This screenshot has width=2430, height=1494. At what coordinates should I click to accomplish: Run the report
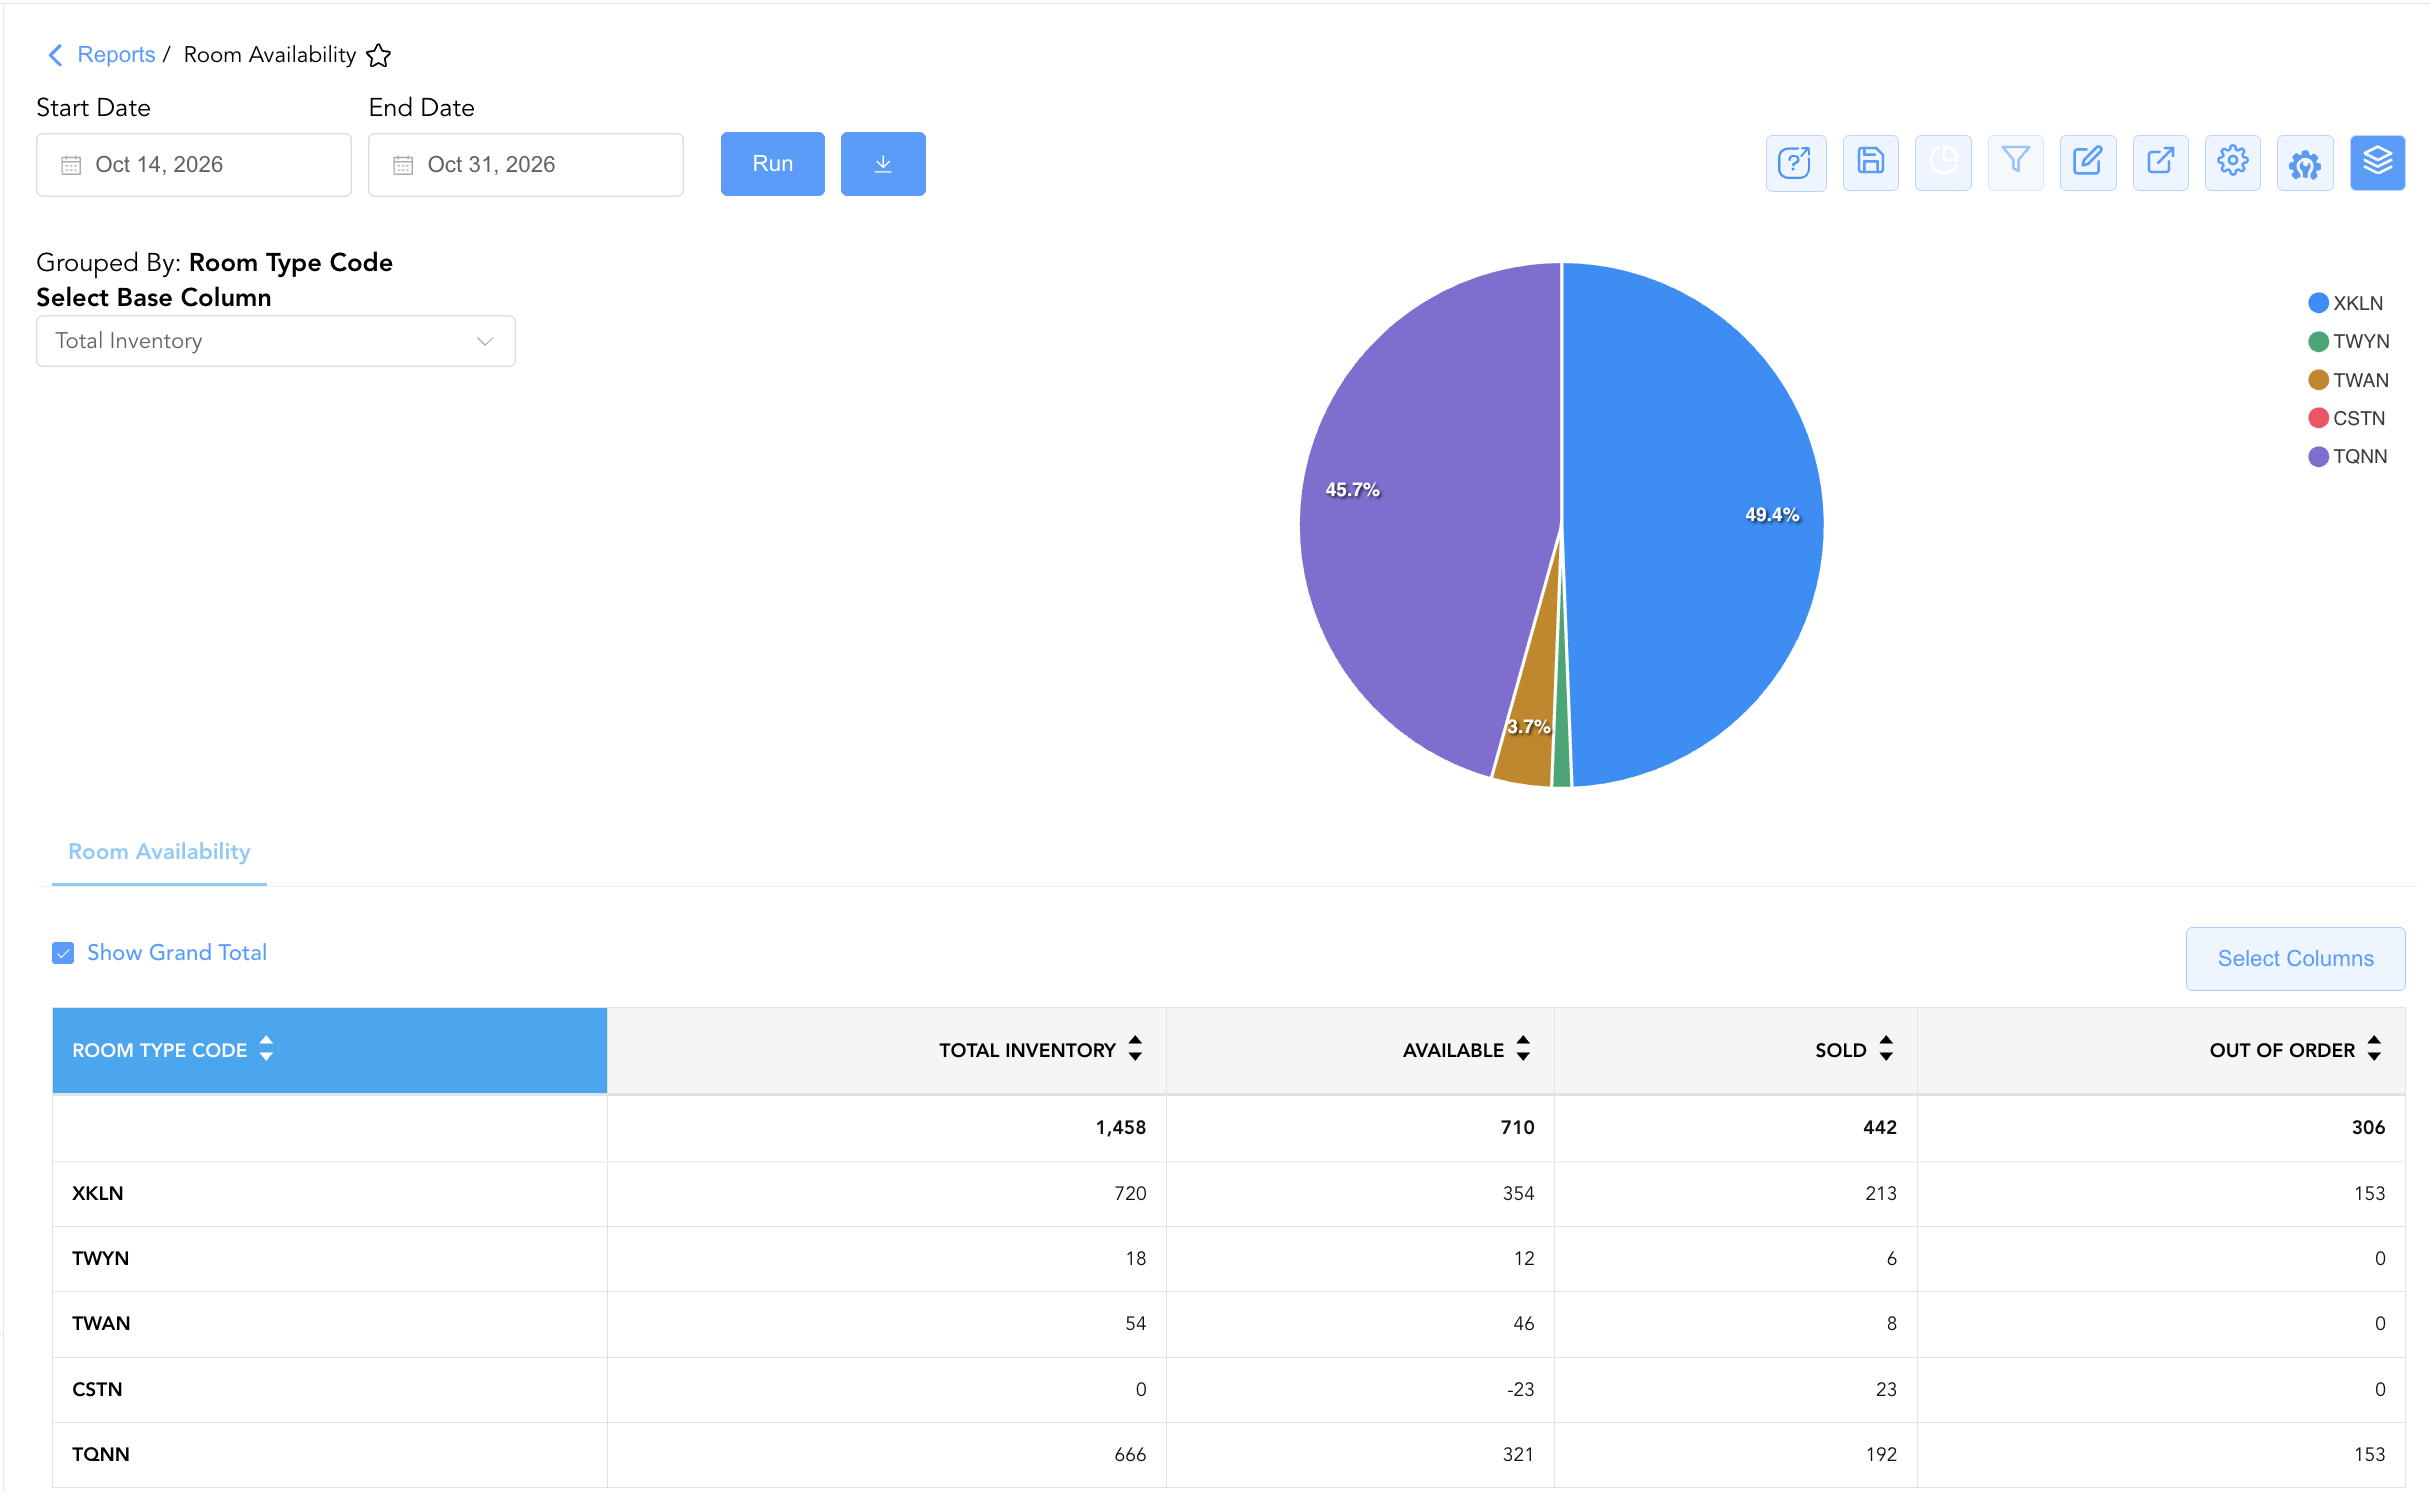coord(773,164)
